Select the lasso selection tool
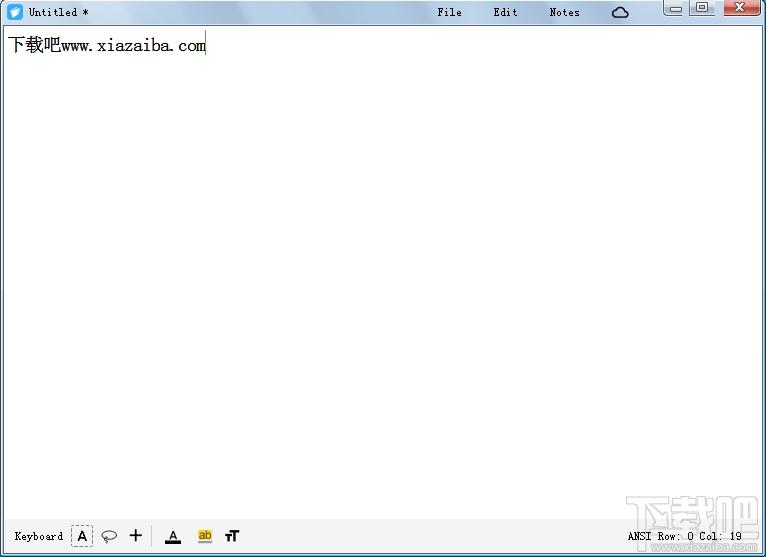This screenshot has height=557, width=766. coord(109,536)
